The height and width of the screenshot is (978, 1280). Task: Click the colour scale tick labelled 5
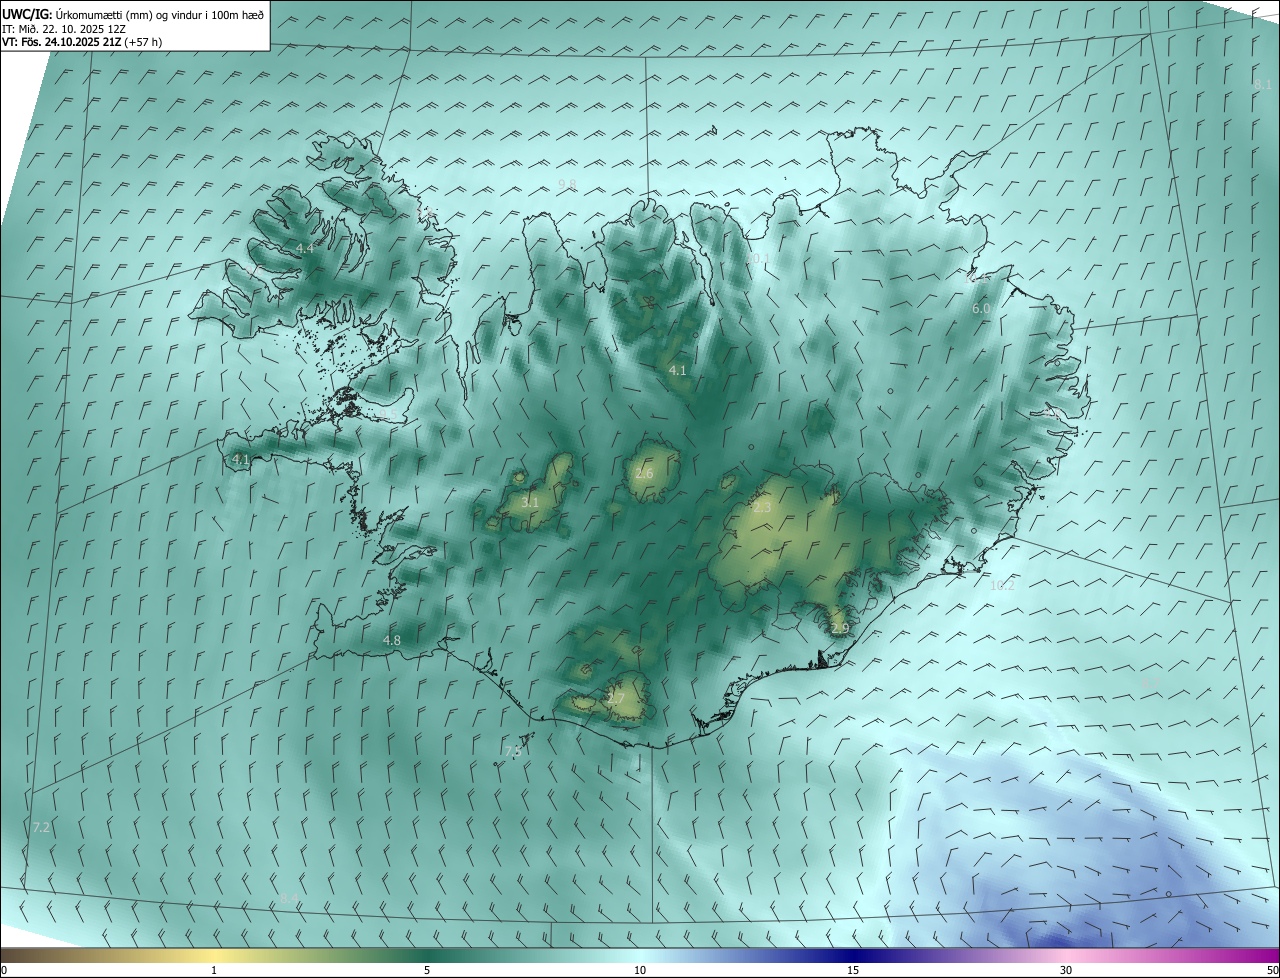427,970
